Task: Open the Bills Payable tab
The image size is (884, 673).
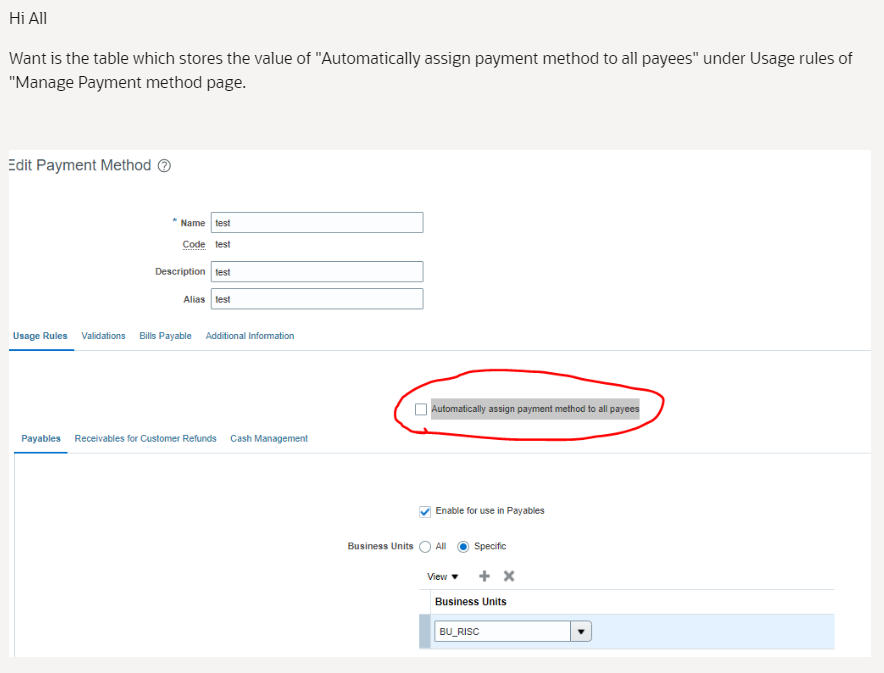Action: (165, 336)
